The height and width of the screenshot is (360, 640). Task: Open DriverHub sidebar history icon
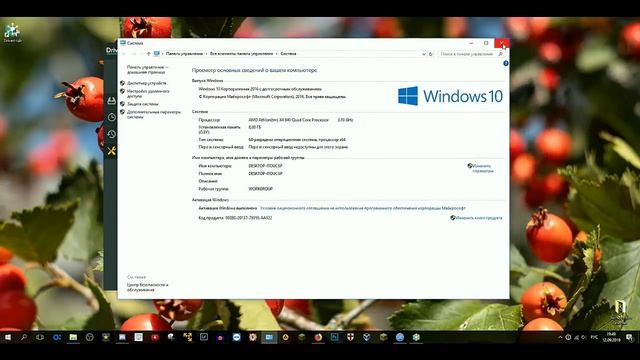(x=111, y=134)
